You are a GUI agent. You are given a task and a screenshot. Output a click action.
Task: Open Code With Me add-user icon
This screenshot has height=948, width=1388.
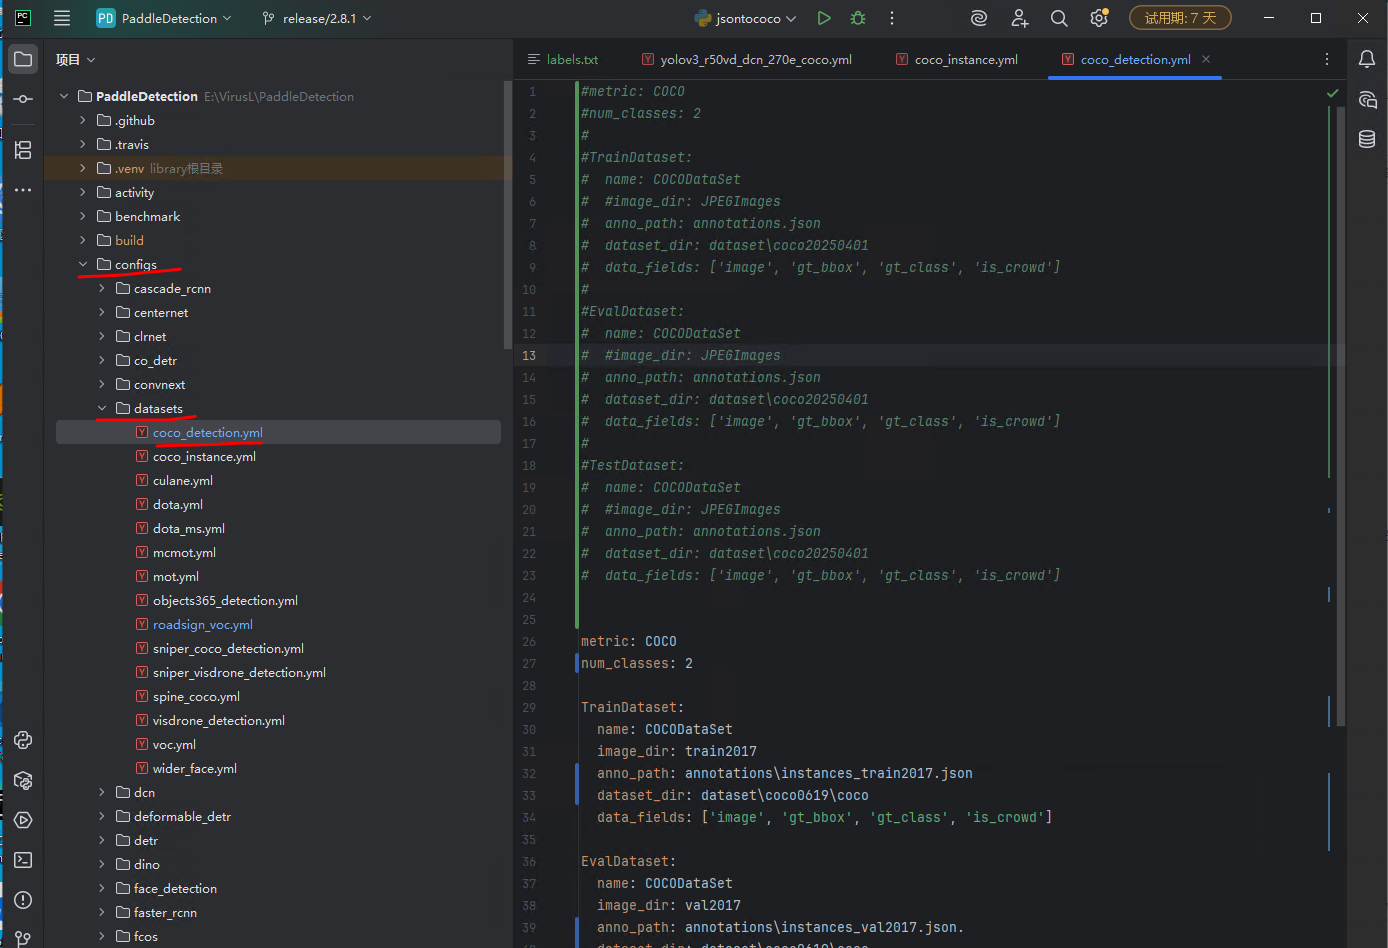[1019, 18]
